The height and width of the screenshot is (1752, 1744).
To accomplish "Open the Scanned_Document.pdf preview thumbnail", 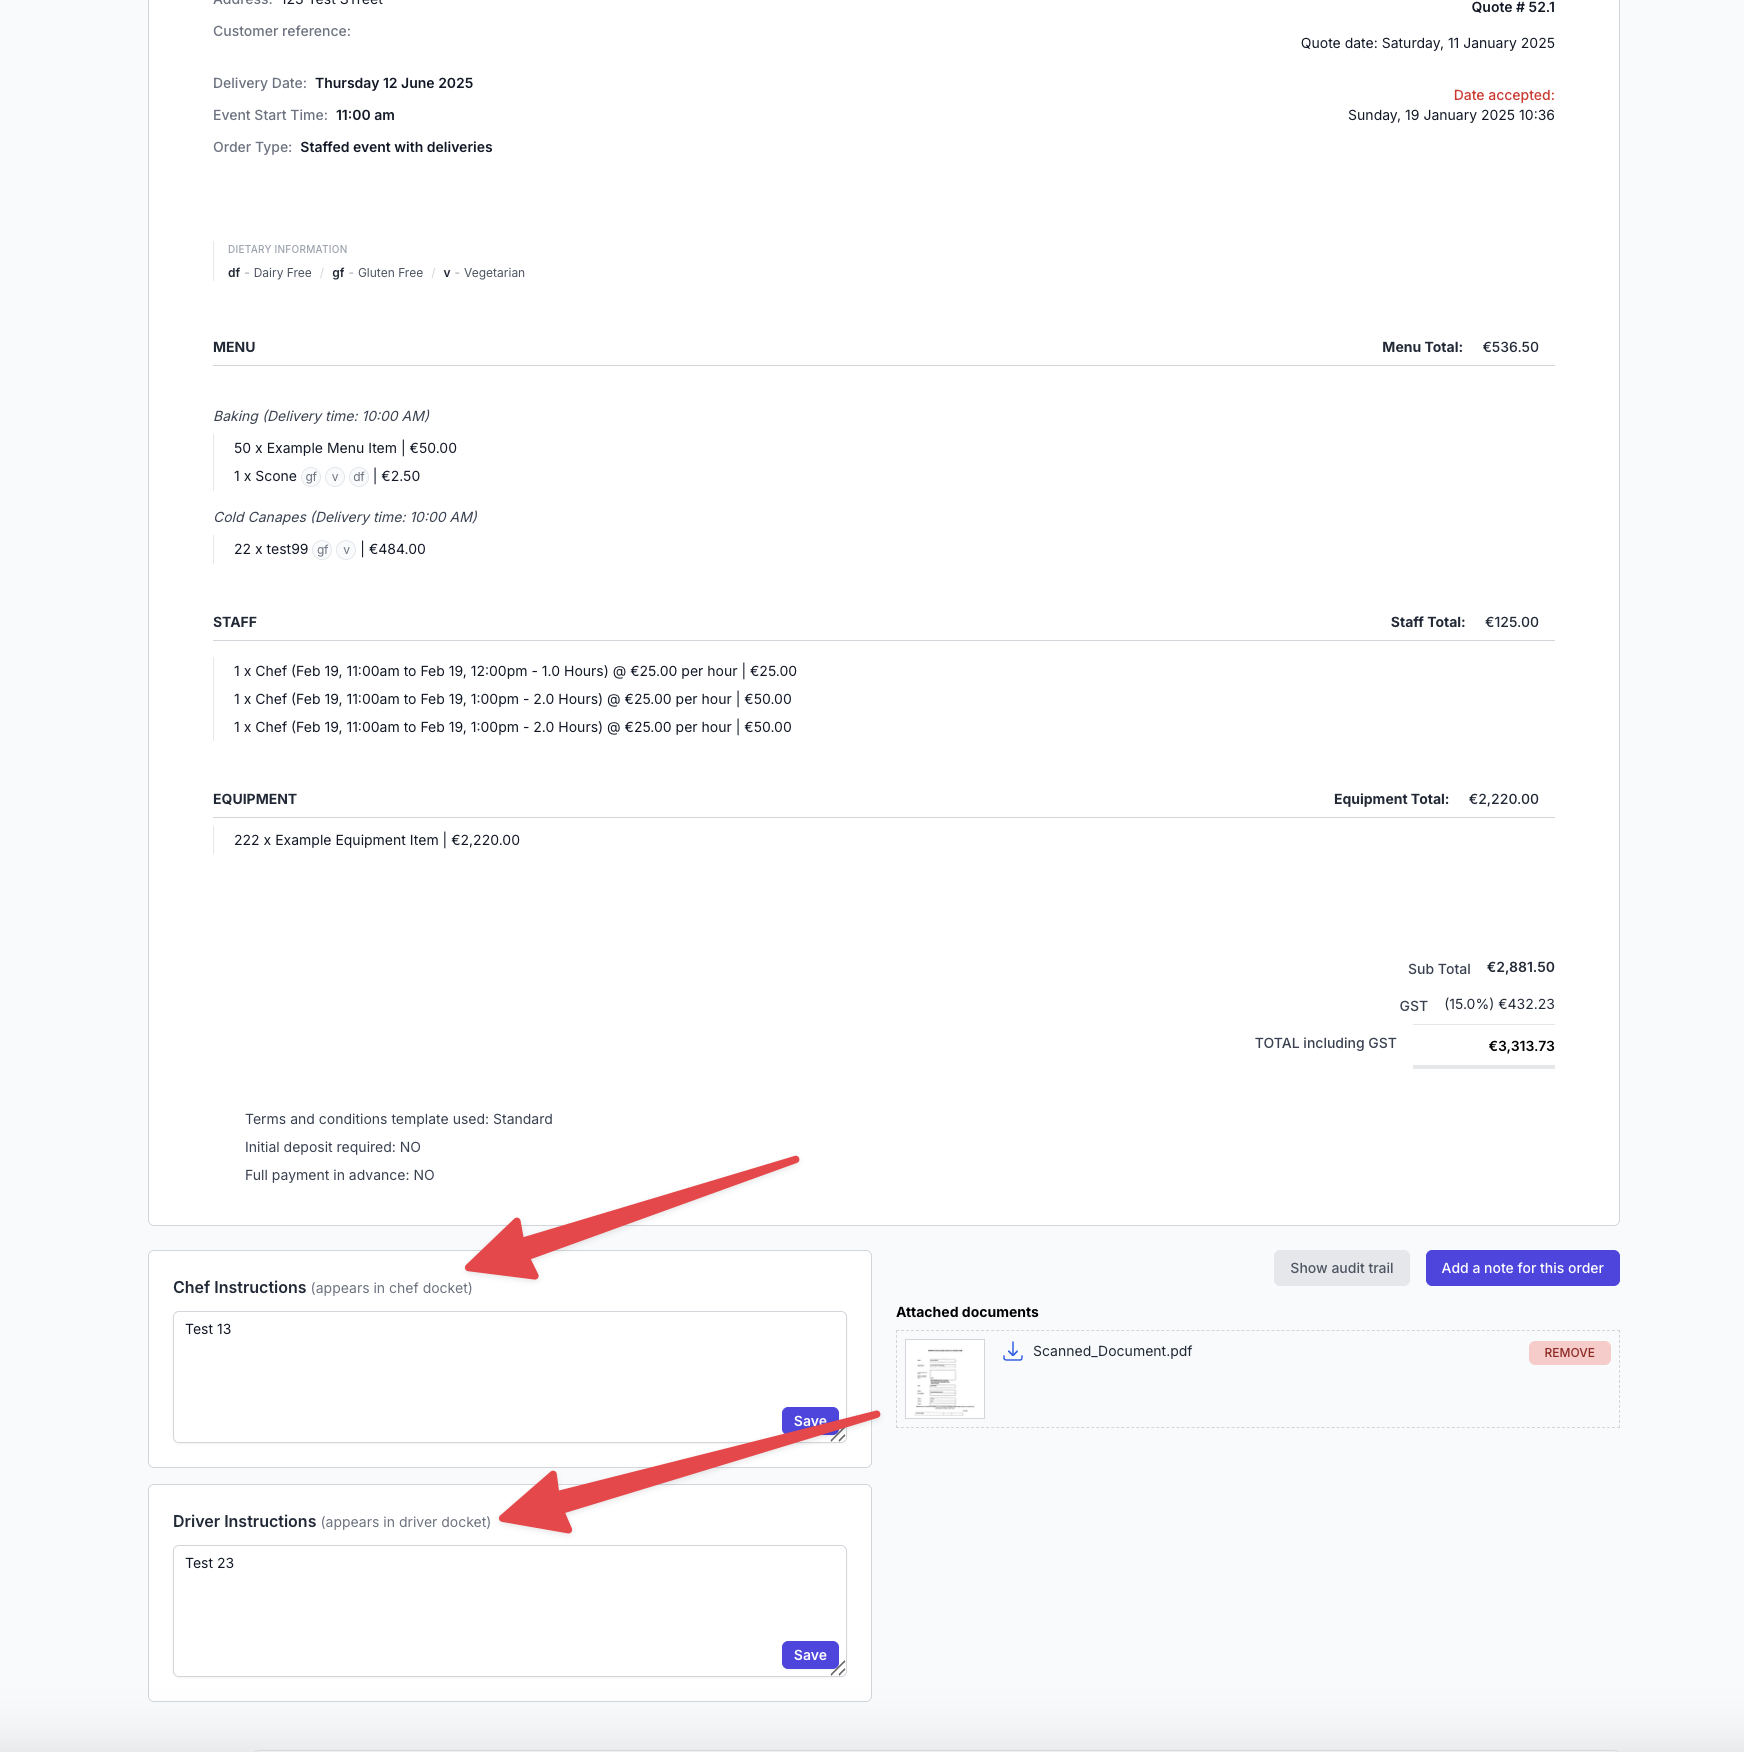I will 943,1379.
